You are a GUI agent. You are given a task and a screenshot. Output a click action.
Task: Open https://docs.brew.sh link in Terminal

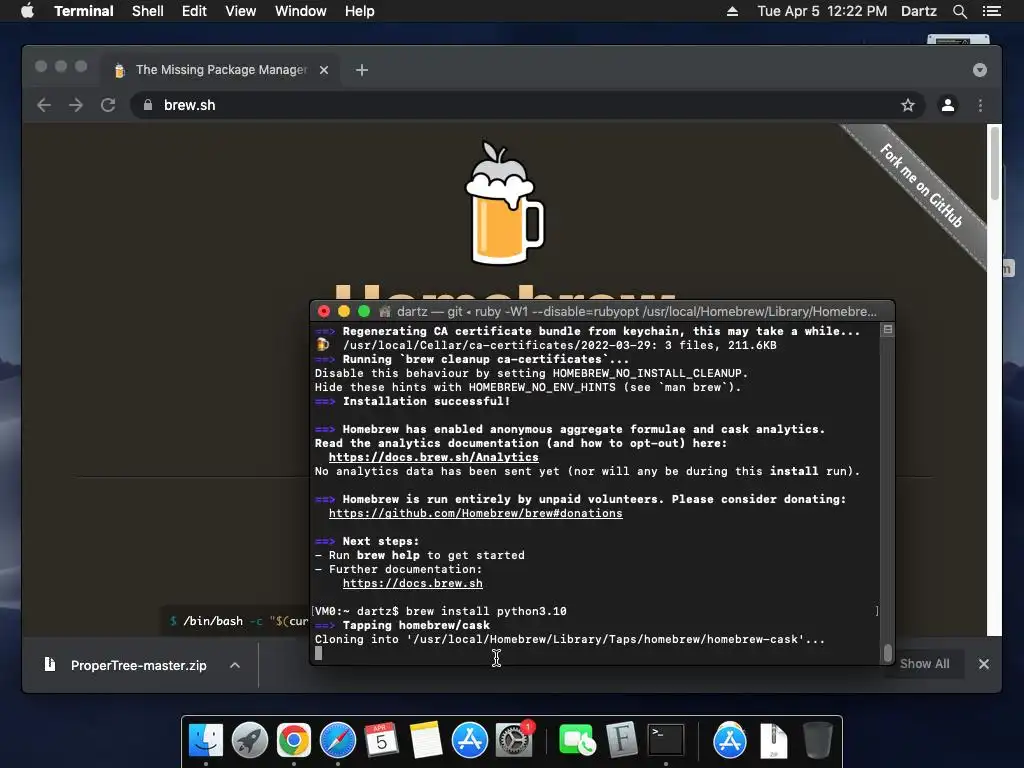[413, 583]
